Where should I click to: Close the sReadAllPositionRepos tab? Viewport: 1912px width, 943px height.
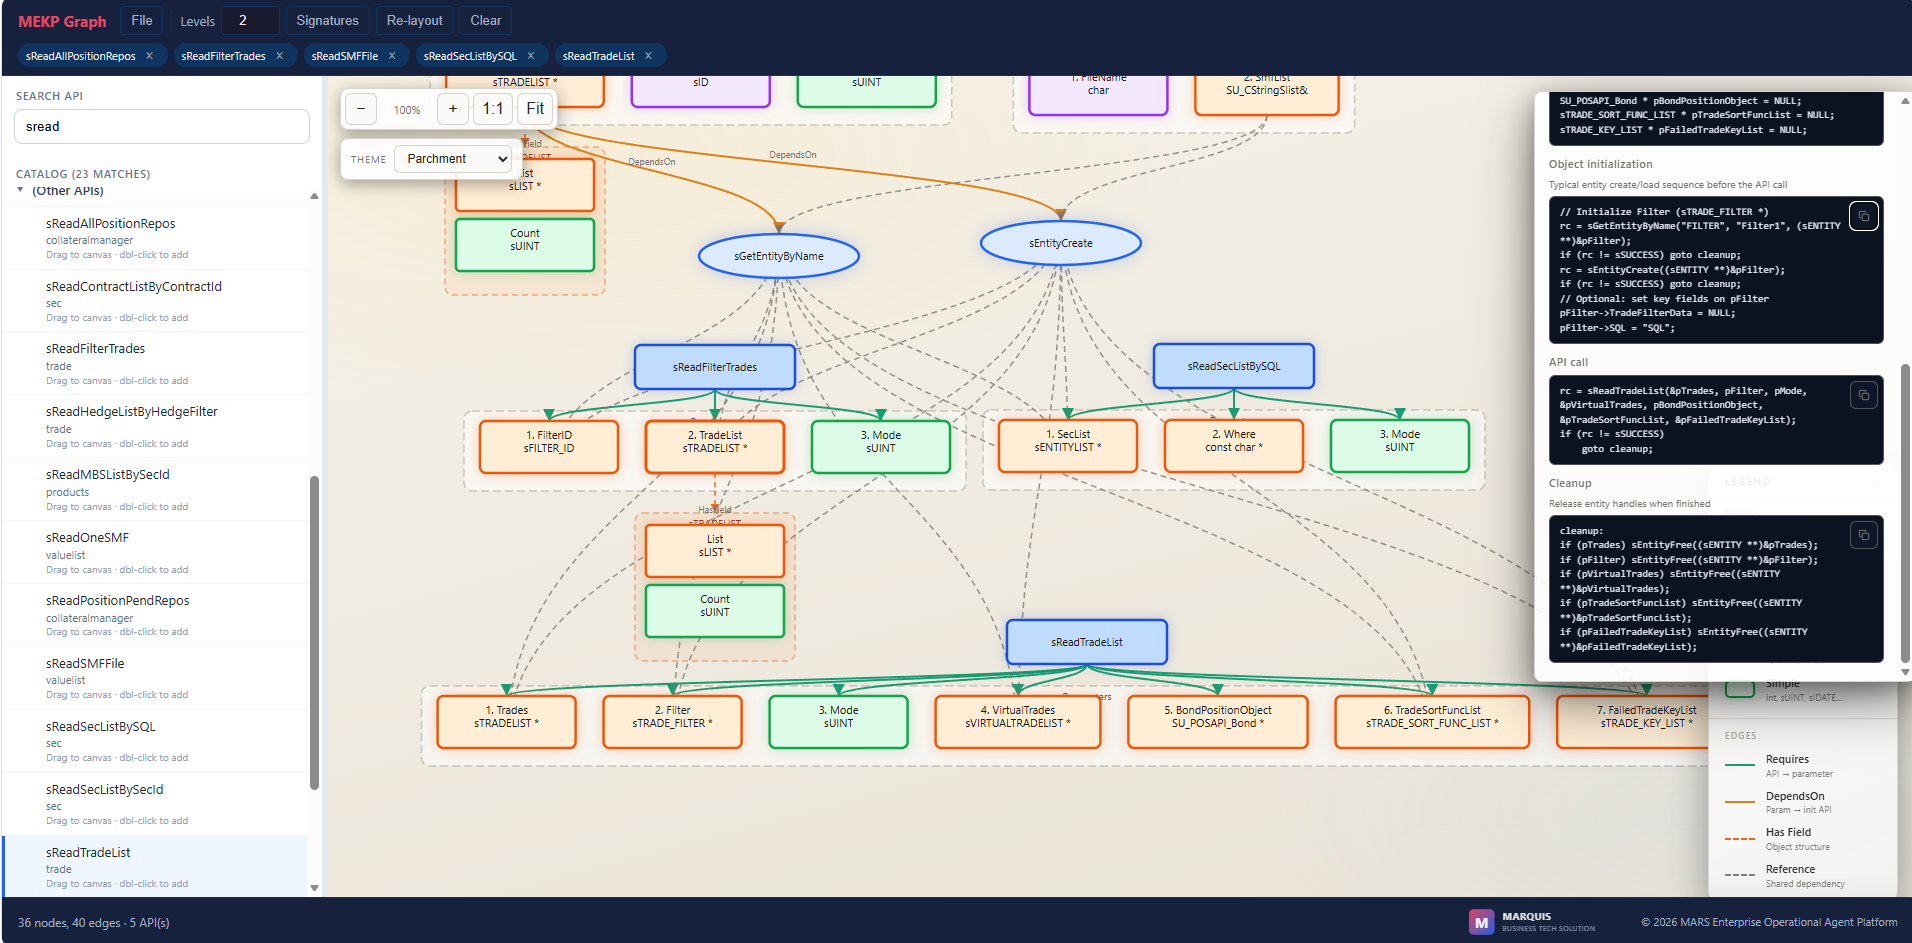click(149, 56)
